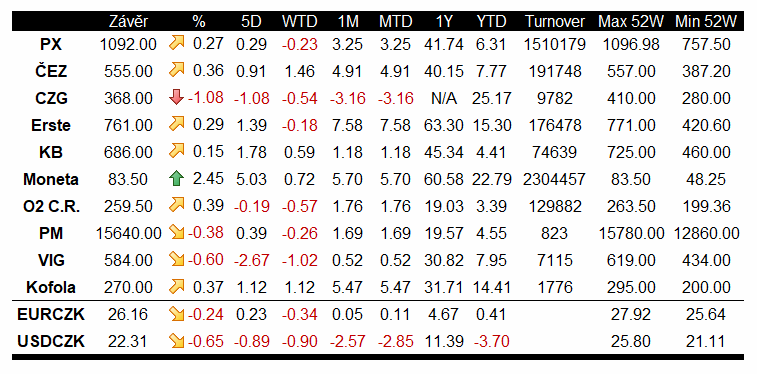The width and height of the screenshot is (757, 374).
Task: Click USDCZK Min 52W value 21.11
Action: 706,342
